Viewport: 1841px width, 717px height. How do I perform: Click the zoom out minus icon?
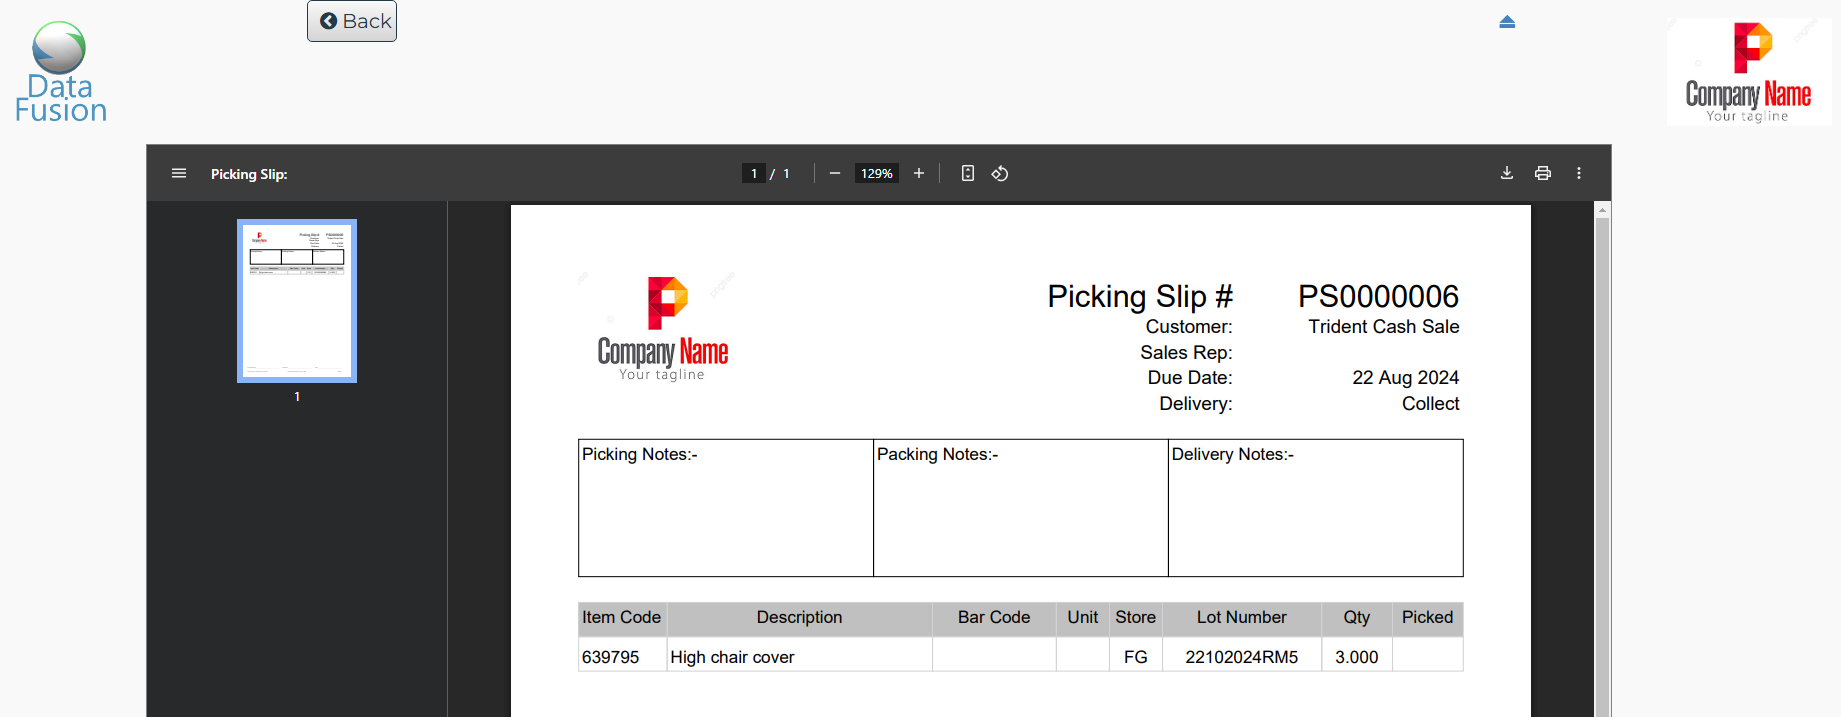(x=835, y=173)
